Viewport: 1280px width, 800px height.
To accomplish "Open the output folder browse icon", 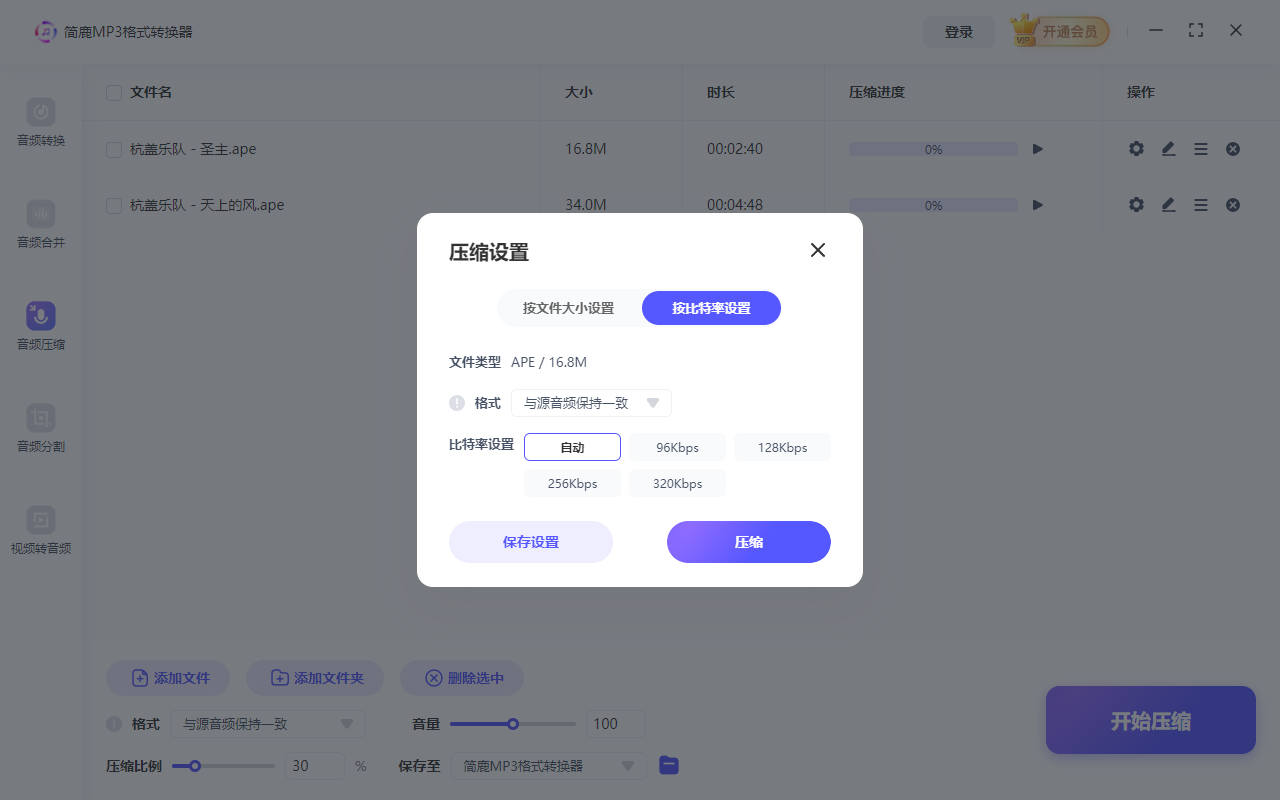I will tap(668, 765).
